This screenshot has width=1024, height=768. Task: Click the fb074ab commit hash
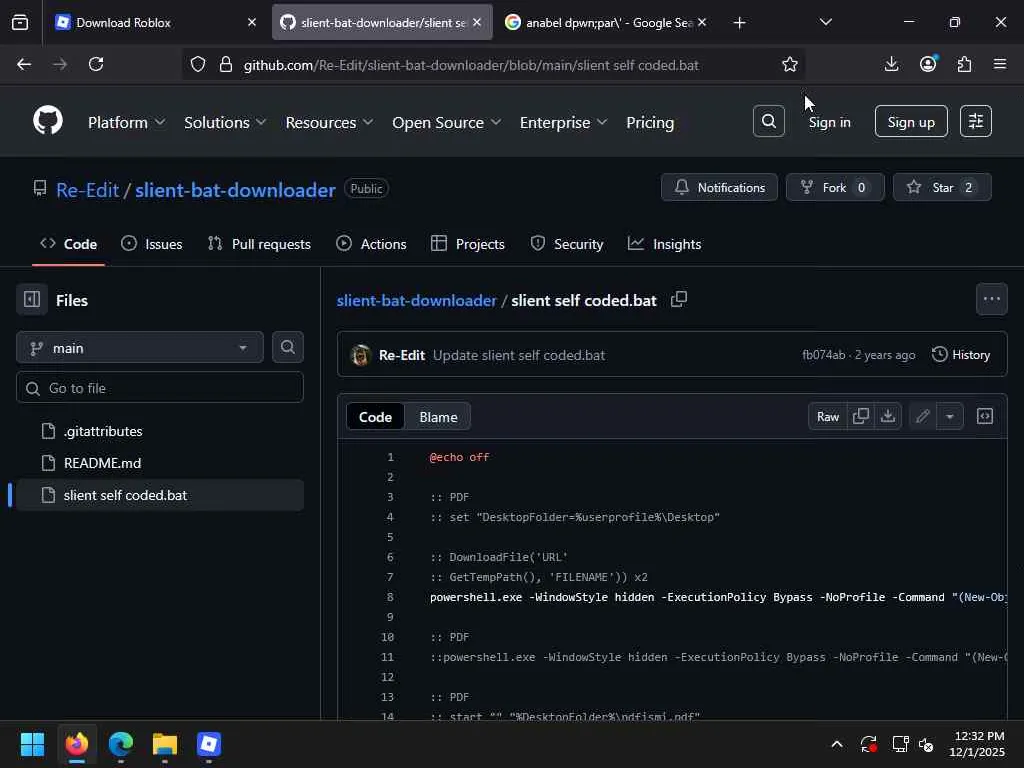click(824, 355)
